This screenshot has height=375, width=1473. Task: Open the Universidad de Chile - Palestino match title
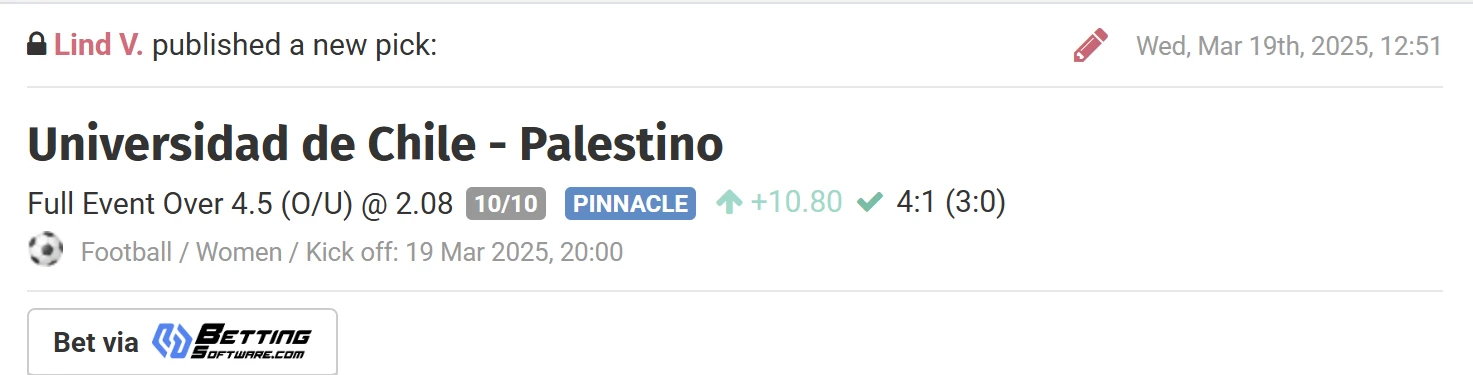point(375,144)
